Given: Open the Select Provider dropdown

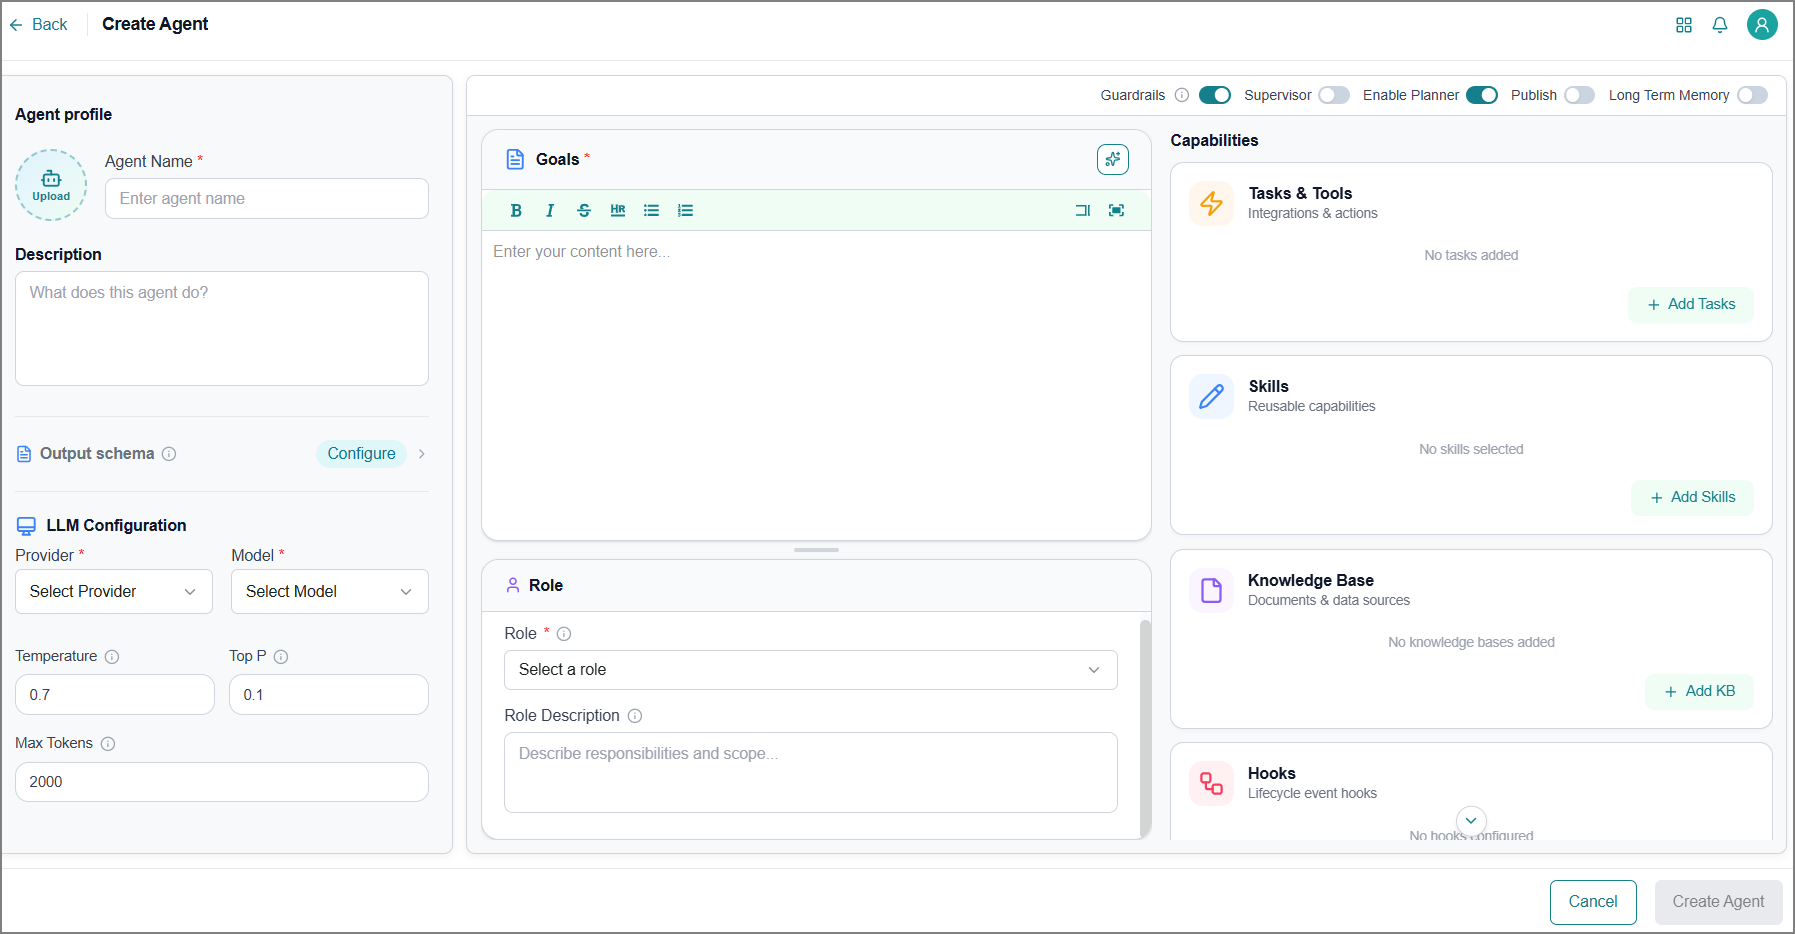Looking at the screenshot, I should (114, 592).
